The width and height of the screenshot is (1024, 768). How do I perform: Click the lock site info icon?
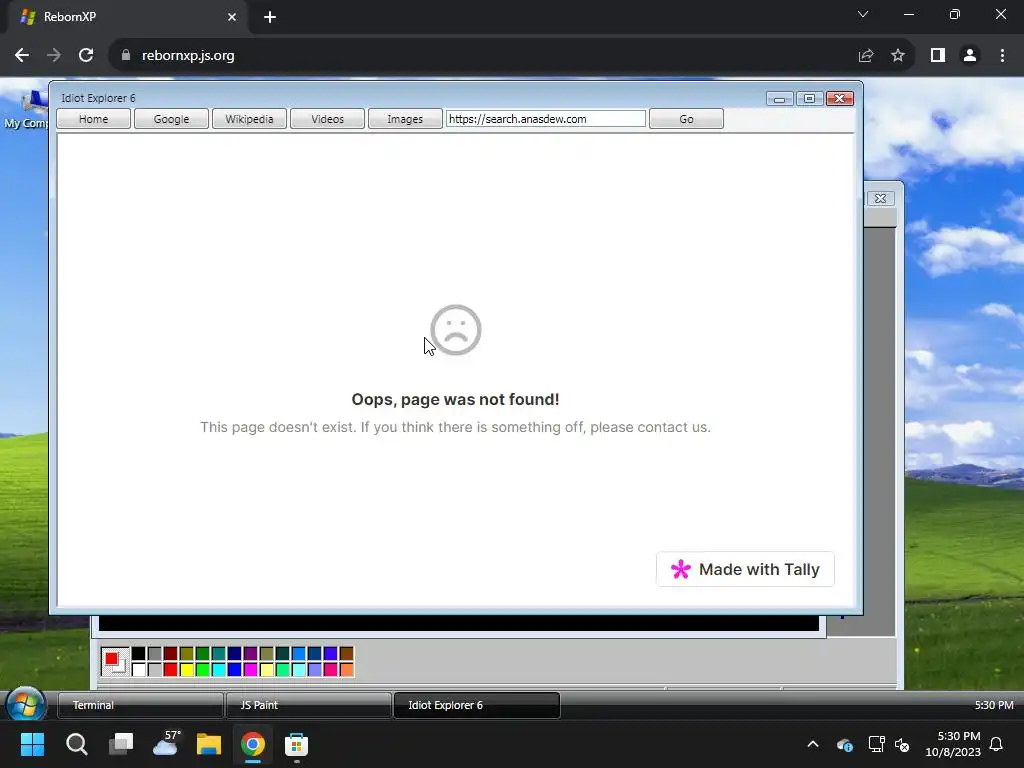click(x=126, y=56)
